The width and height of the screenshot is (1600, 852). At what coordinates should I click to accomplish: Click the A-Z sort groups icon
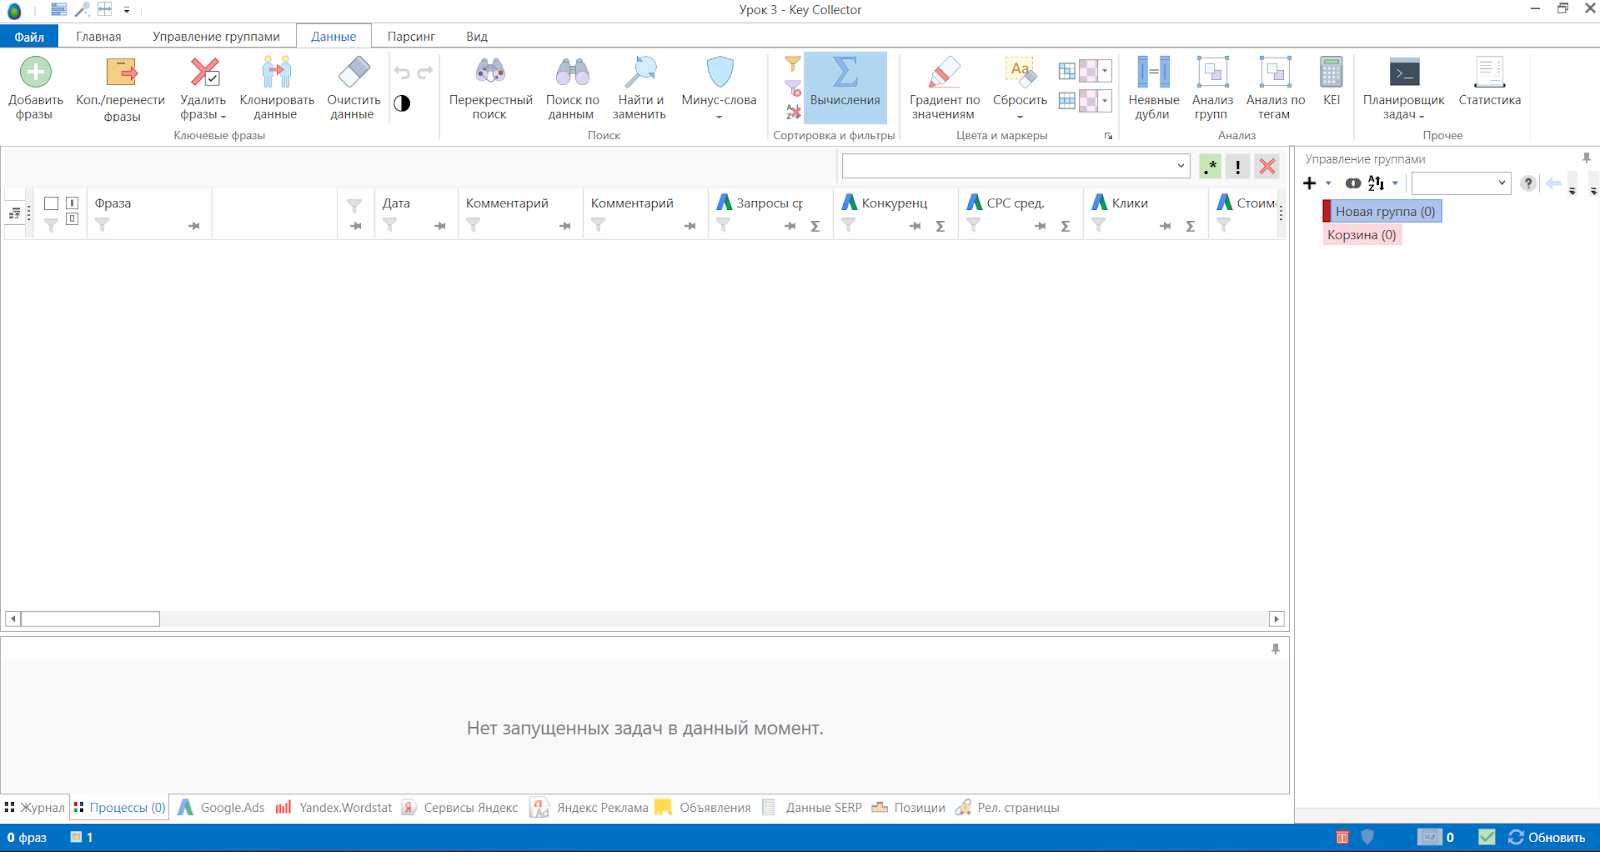coord(1376,183)
